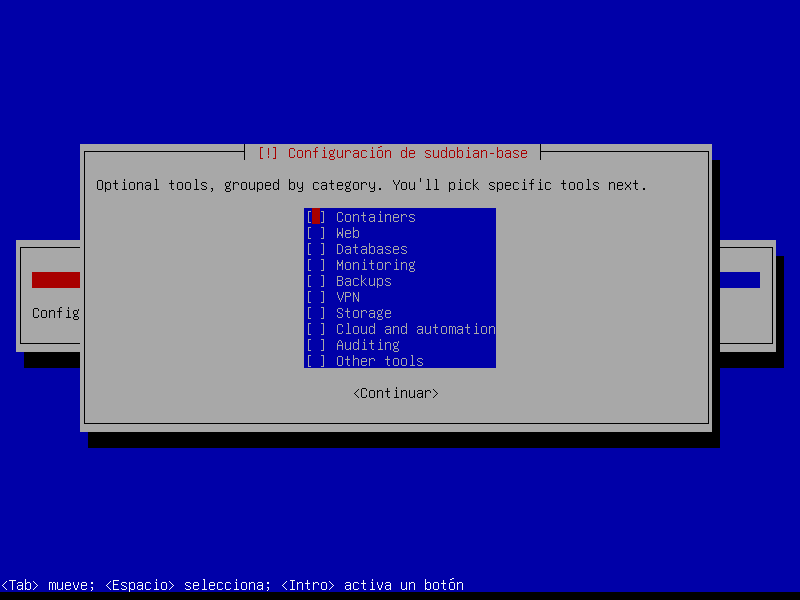Tick the Auditing checkbox
This screenshot has height=600, width=800.
(316, 345)
